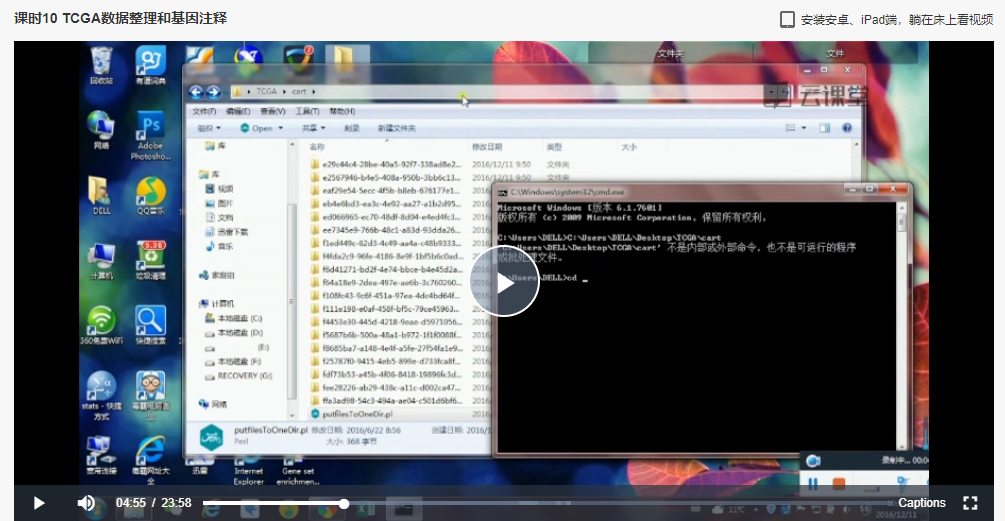Open the DELL user folder icon

(x=101, y=195)
